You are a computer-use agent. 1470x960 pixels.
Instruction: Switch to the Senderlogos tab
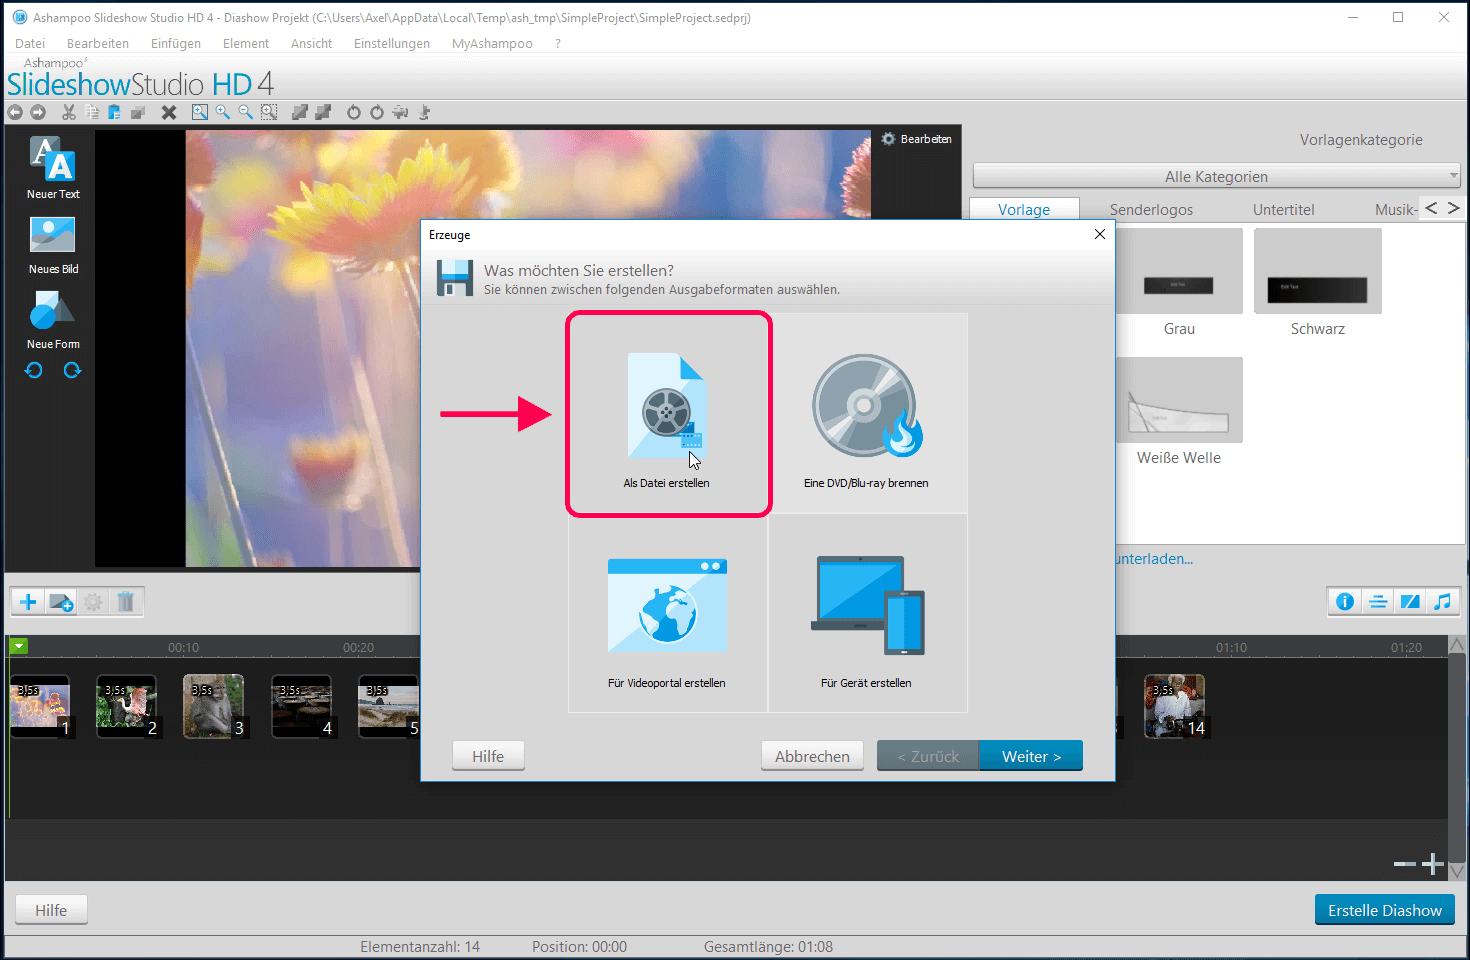click(x=1151, y=209)
